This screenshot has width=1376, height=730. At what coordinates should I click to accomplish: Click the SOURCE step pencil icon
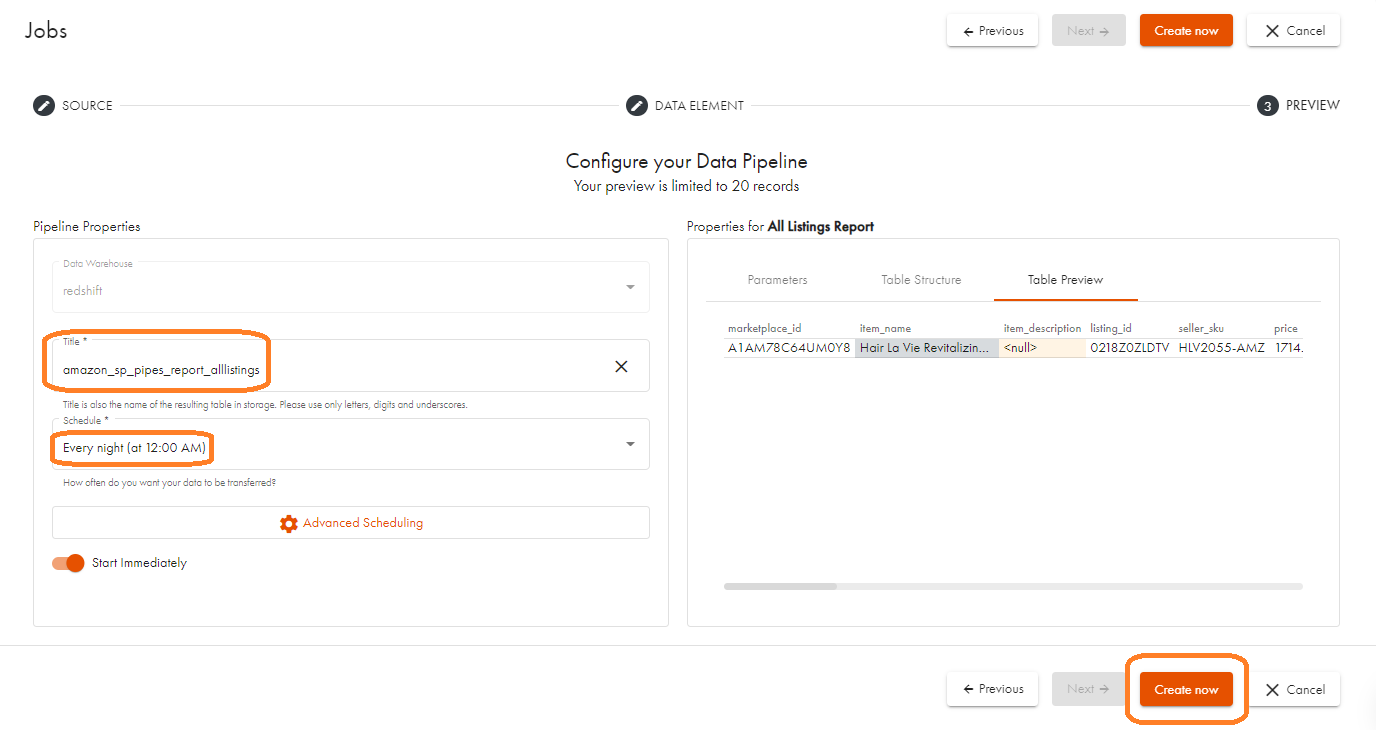[44, 105]
